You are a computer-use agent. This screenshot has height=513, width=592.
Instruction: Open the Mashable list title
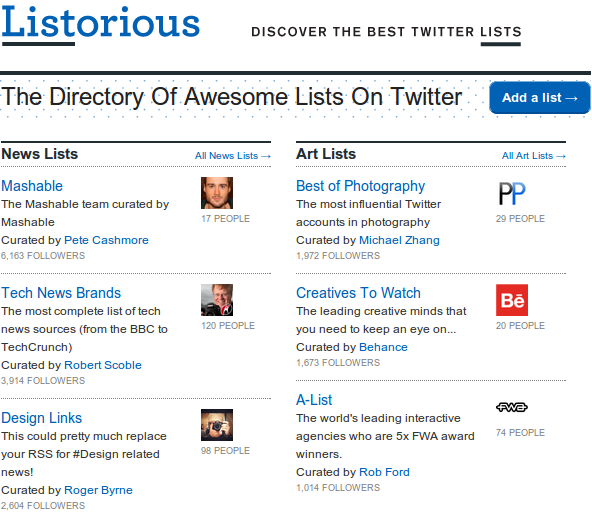tap(32, 186)
